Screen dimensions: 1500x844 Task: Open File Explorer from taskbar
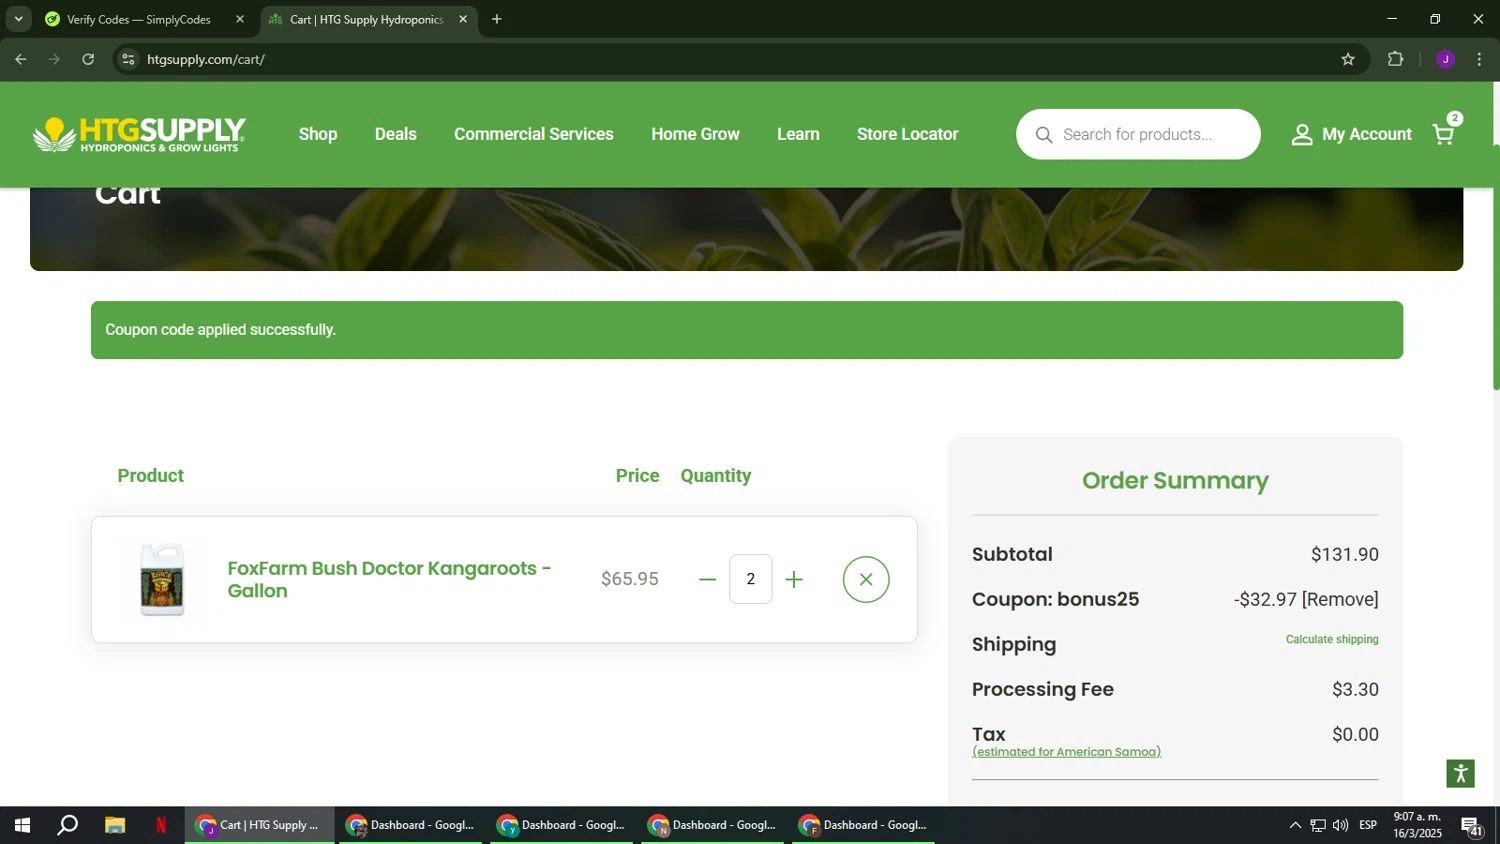(x=115, y=825)
